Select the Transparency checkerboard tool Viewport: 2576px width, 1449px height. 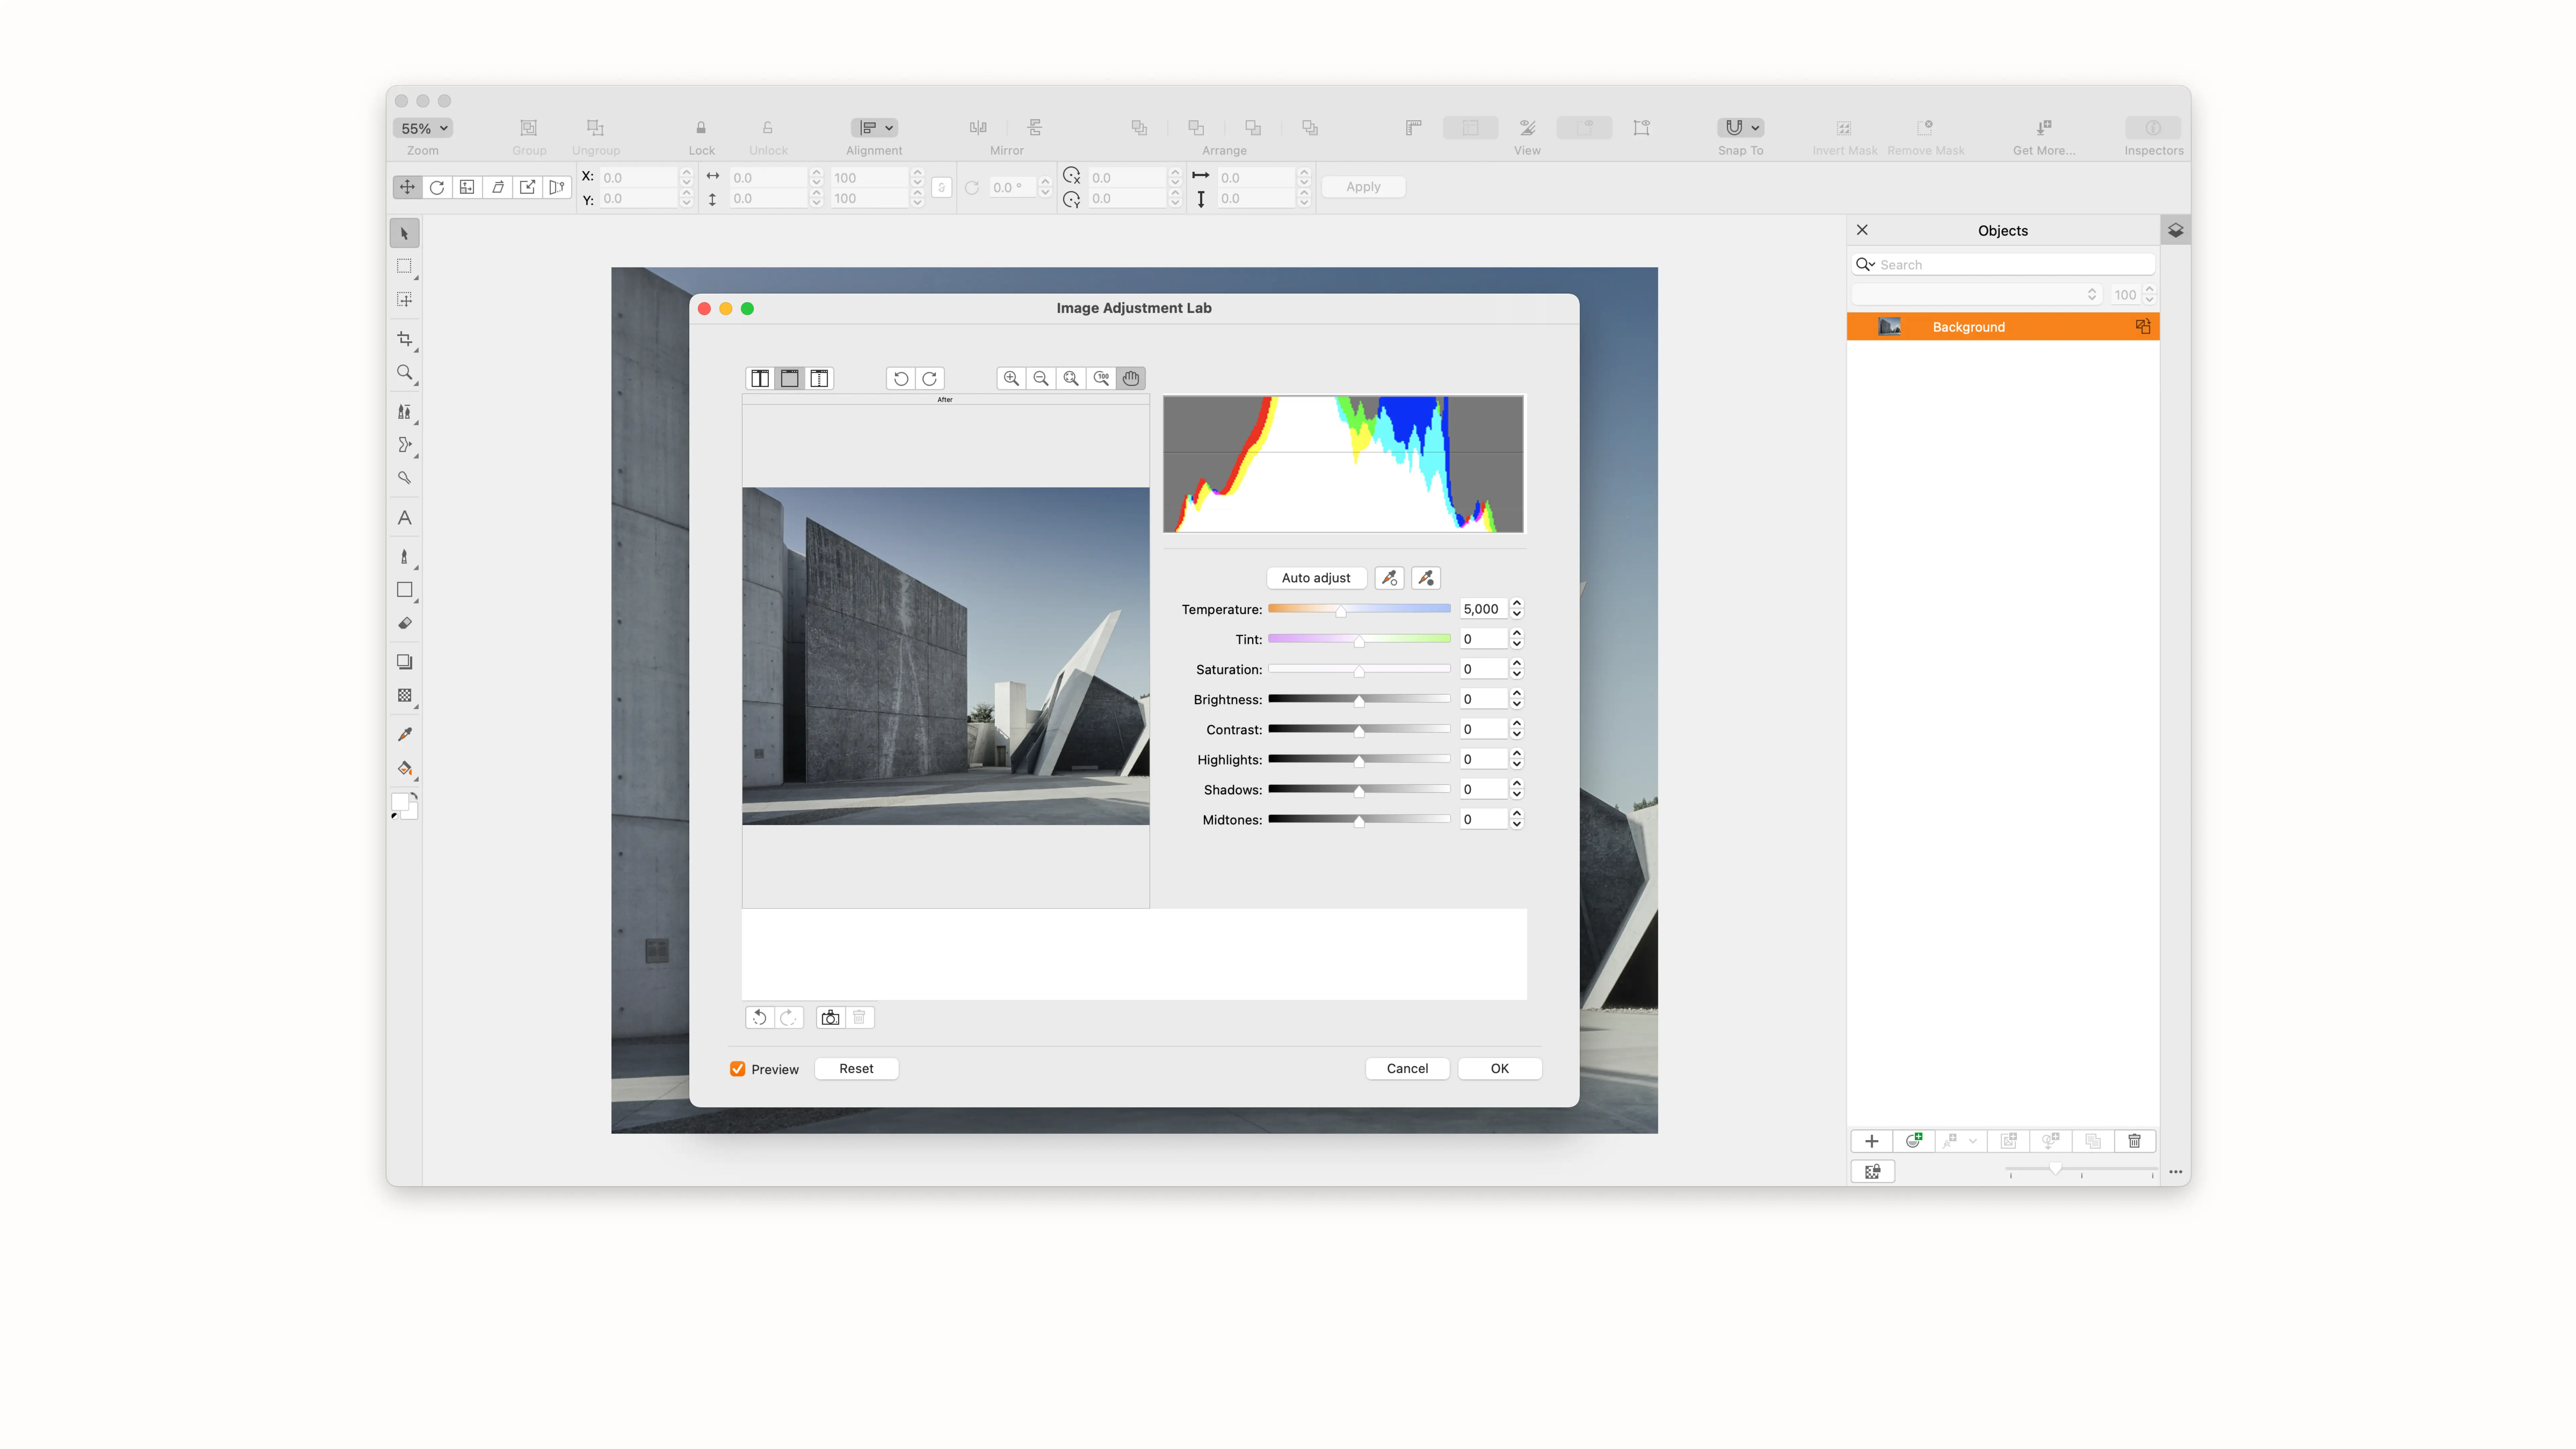point(404,695)
